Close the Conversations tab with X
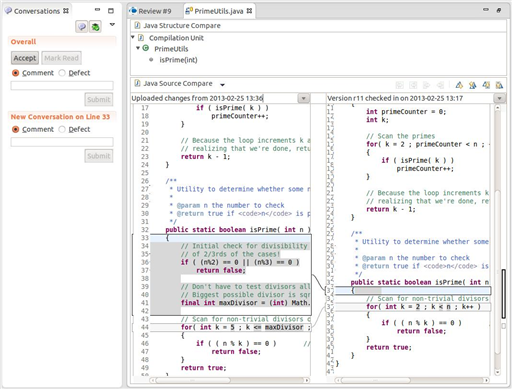 coord(66,11)
